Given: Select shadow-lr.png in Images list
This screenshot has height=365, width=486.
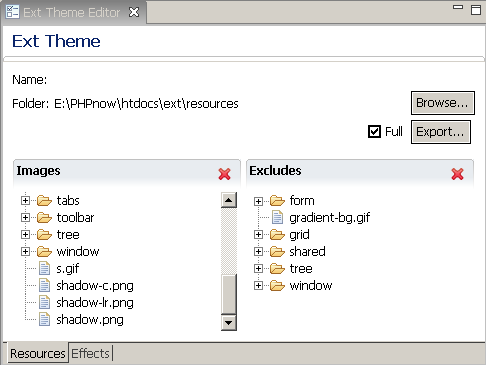Looking at the screenshot, I should 95,303.
